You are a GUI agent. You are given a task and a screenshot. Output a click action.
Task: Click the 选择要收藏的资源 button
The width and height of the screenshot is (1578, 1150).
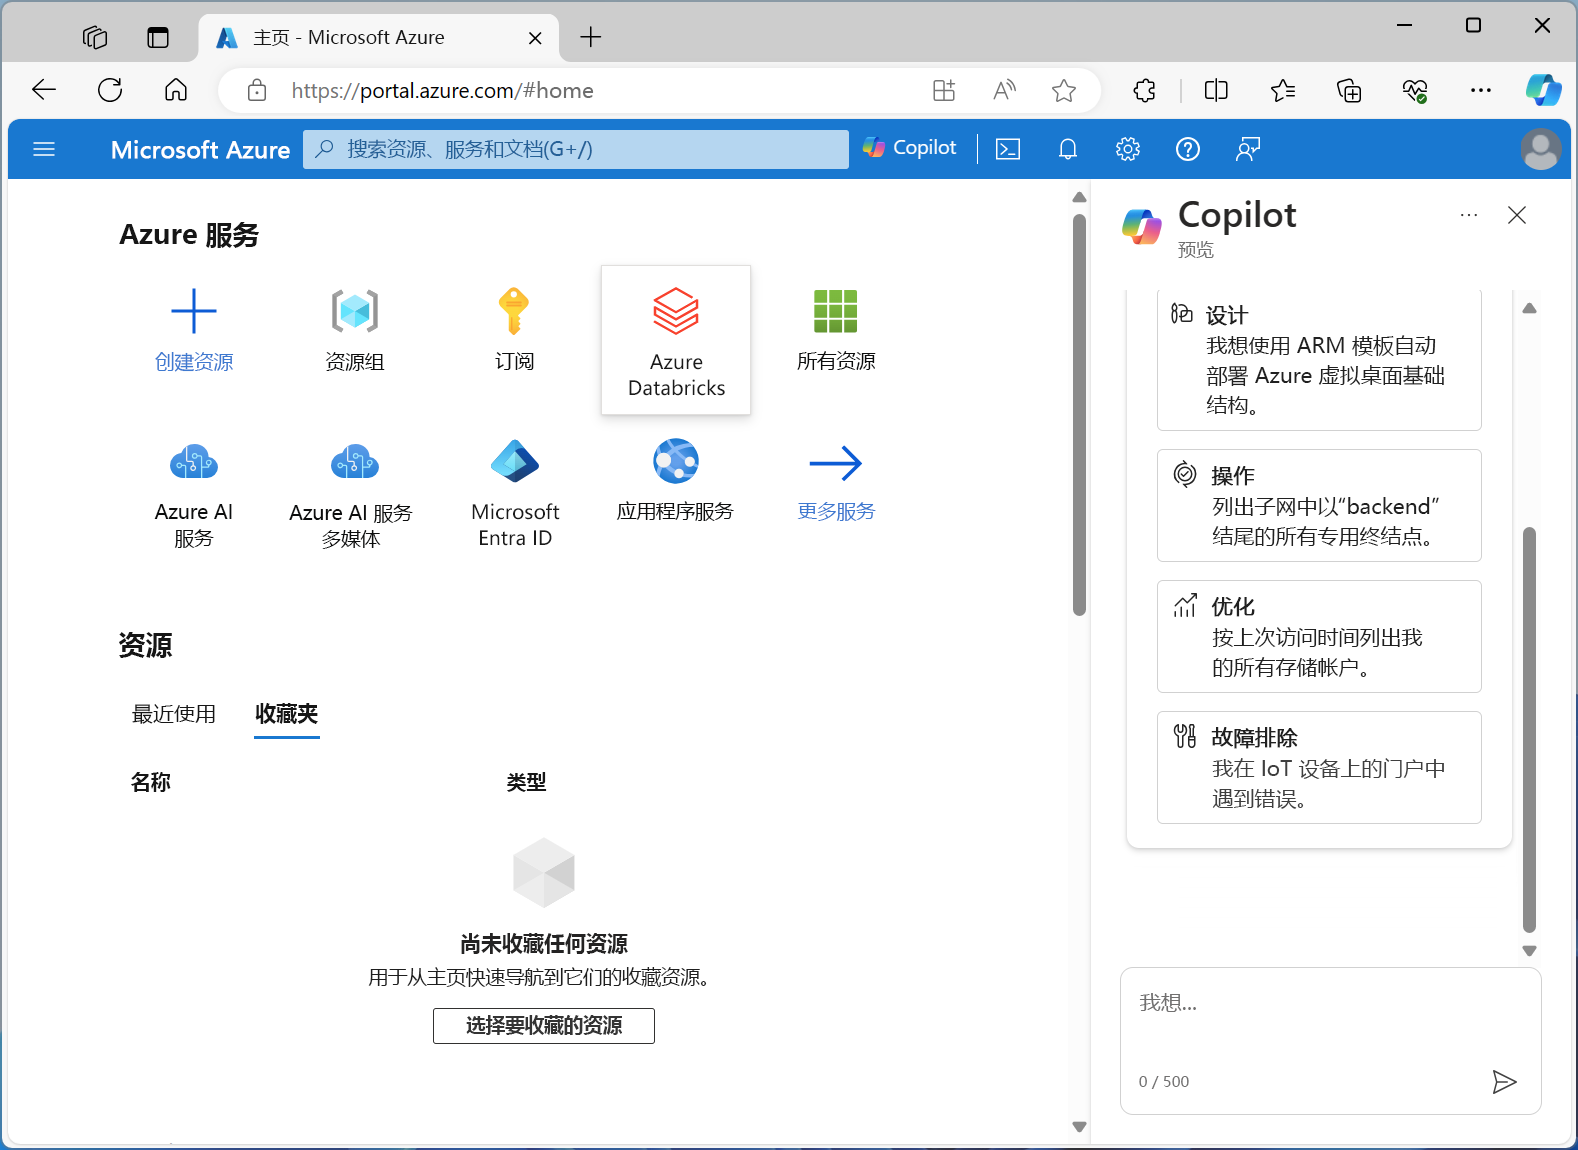click(x=544, y=1026)
